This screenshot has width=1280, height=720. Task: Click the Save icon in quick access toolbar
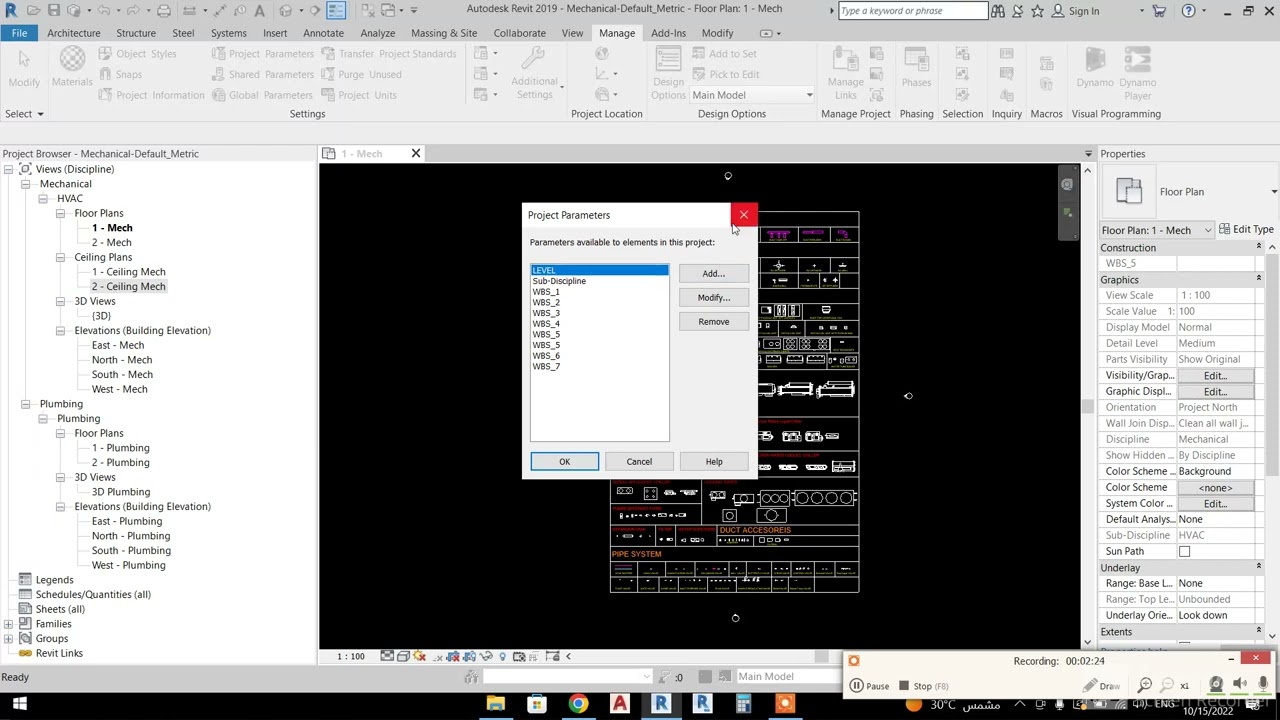(54, 11)
